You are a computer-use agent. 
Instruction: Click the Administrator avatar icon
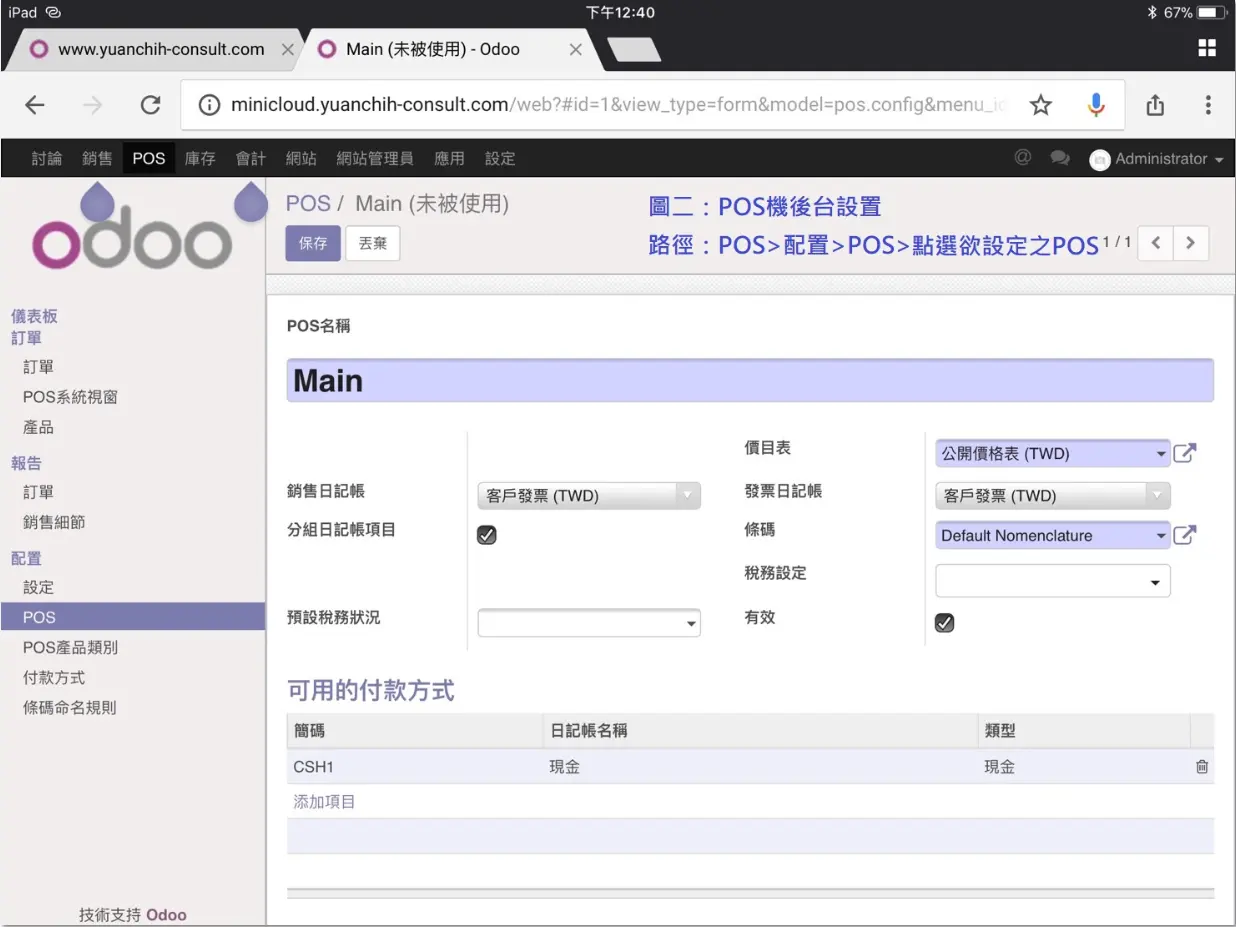point(1099,159)
